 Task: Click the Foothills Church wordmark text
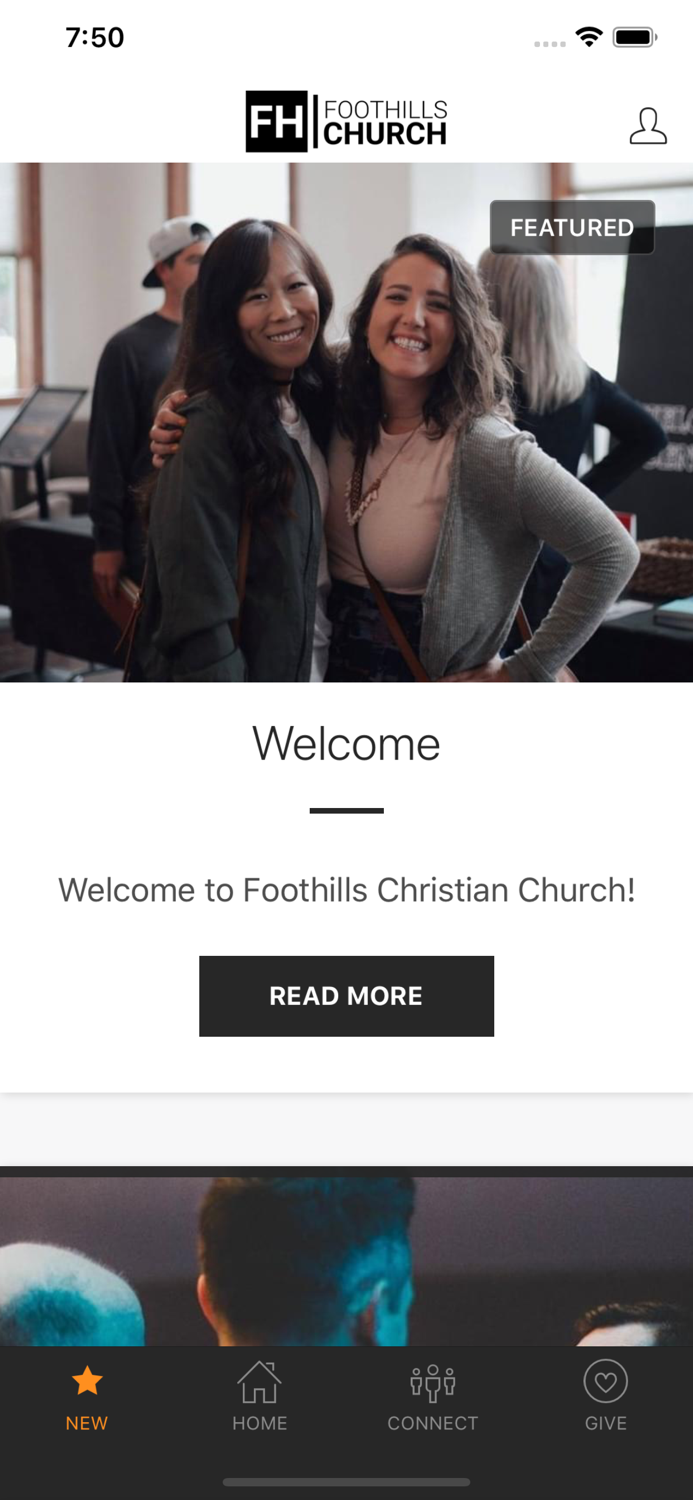click(385, 122)
